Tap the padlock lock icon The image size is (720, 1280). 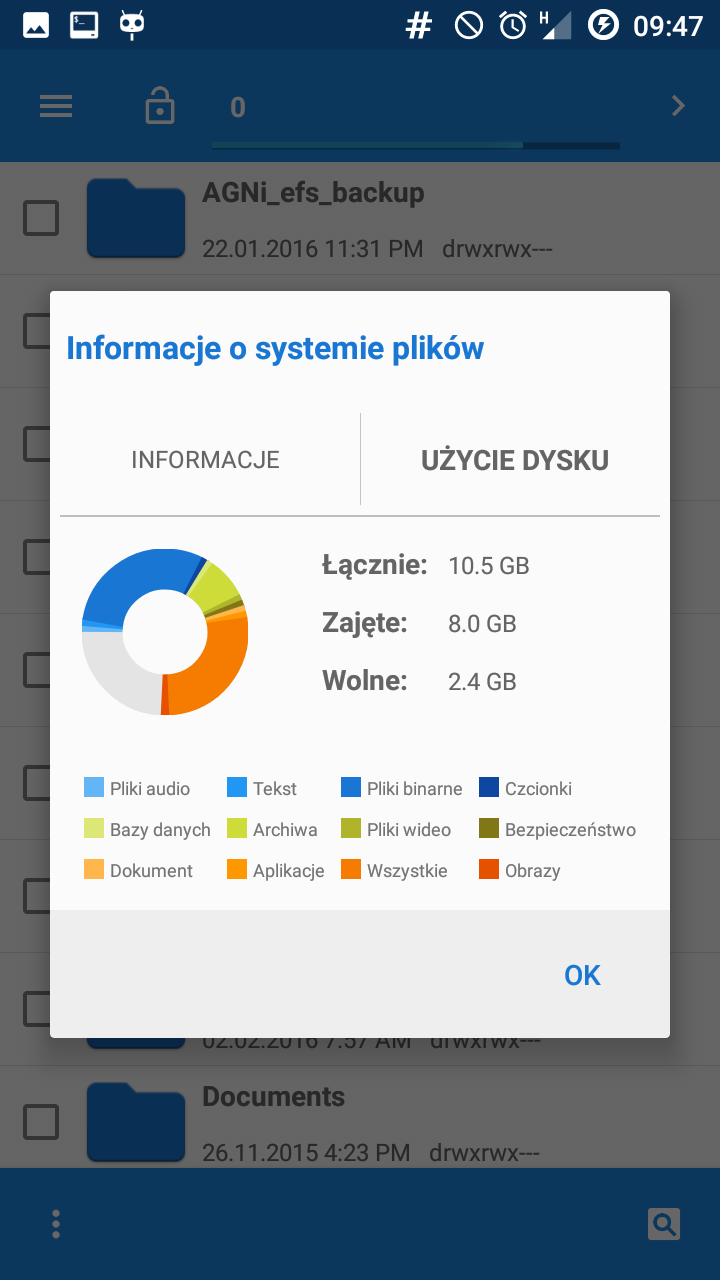pos(160,106)
